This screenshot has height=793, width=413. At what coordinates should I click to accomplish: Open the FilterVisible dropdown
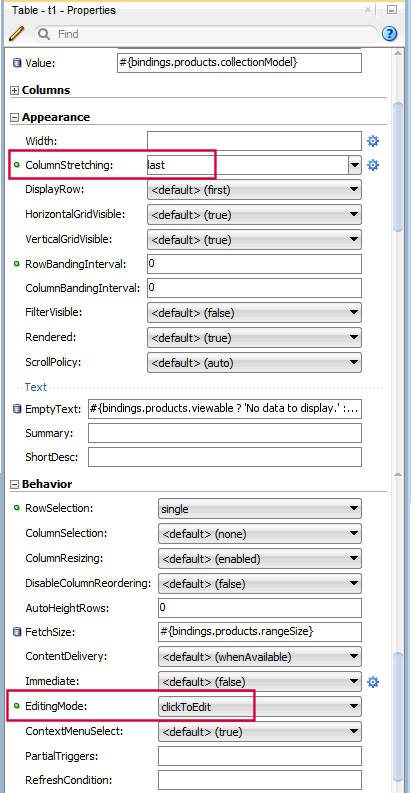[x=254, y=313]
